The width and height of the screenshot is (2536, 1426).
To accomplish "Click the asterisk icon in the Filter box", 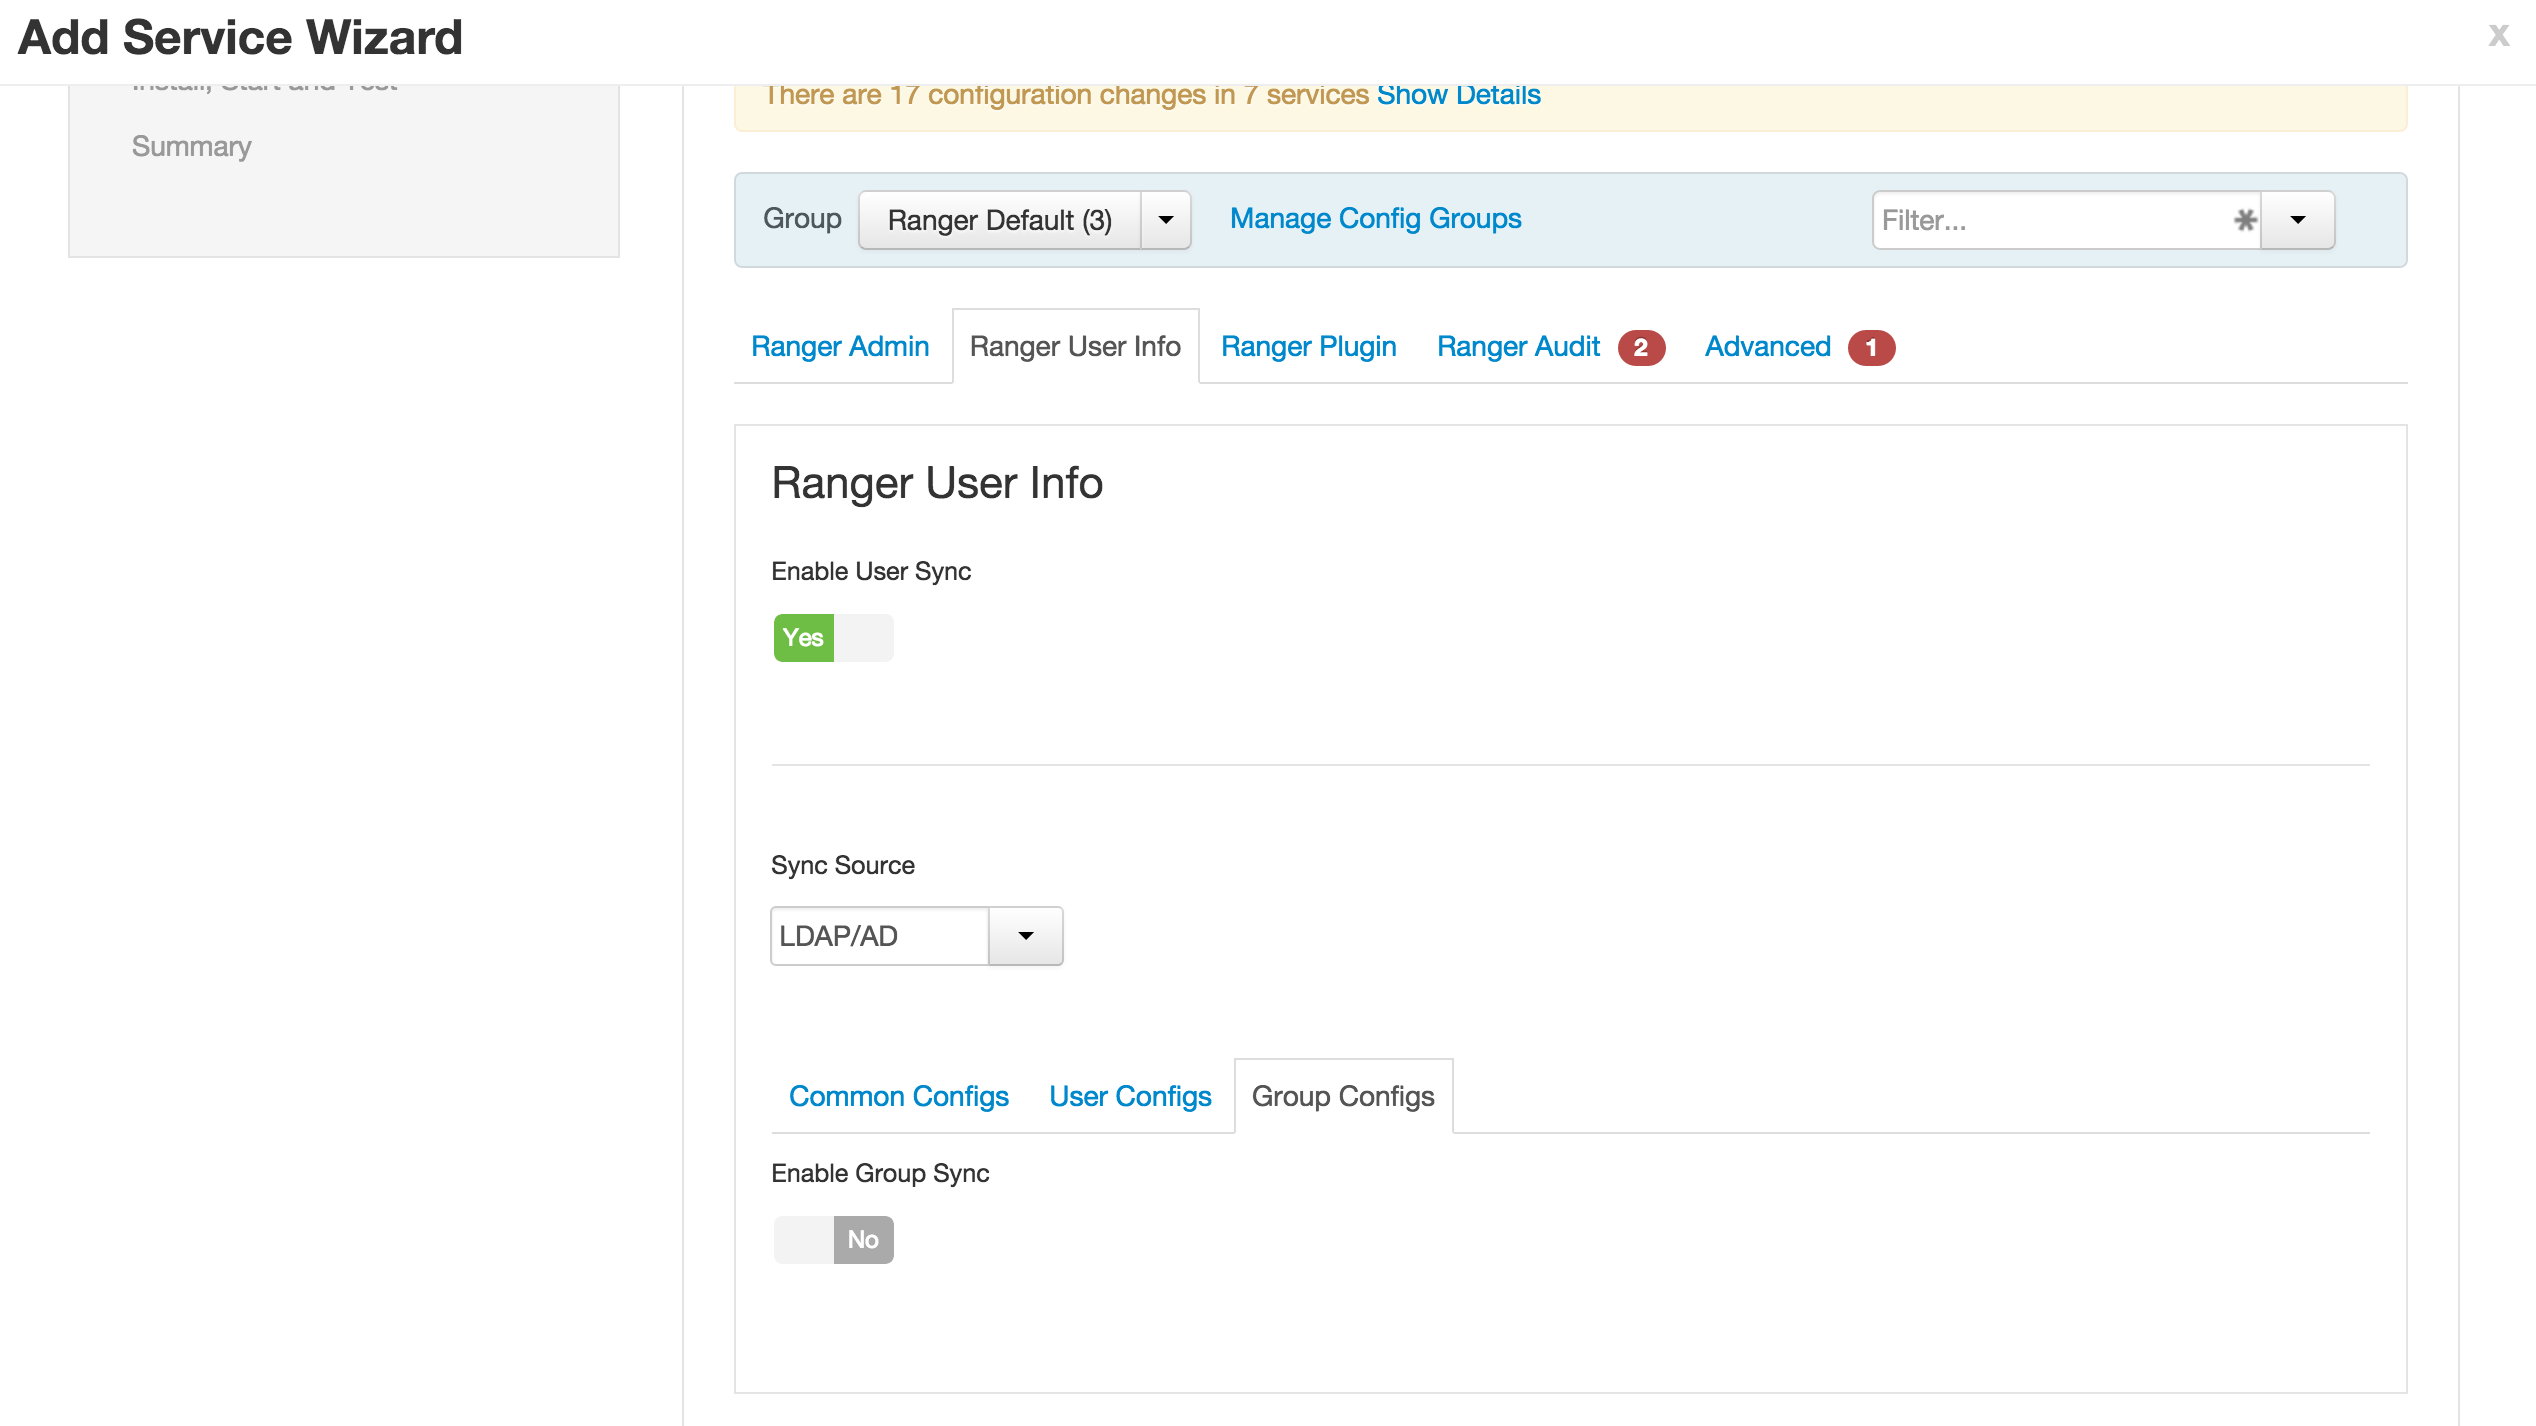I will point(2245,220).
